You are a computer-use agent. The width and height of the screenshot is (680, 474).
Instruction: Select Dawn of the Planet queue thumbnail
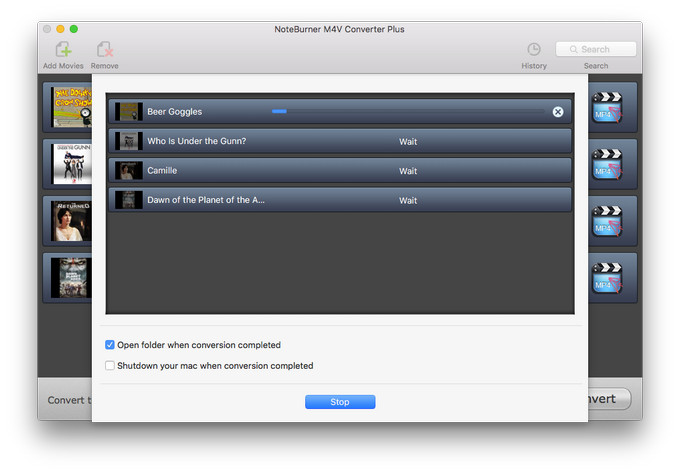[x=129, y=200]
